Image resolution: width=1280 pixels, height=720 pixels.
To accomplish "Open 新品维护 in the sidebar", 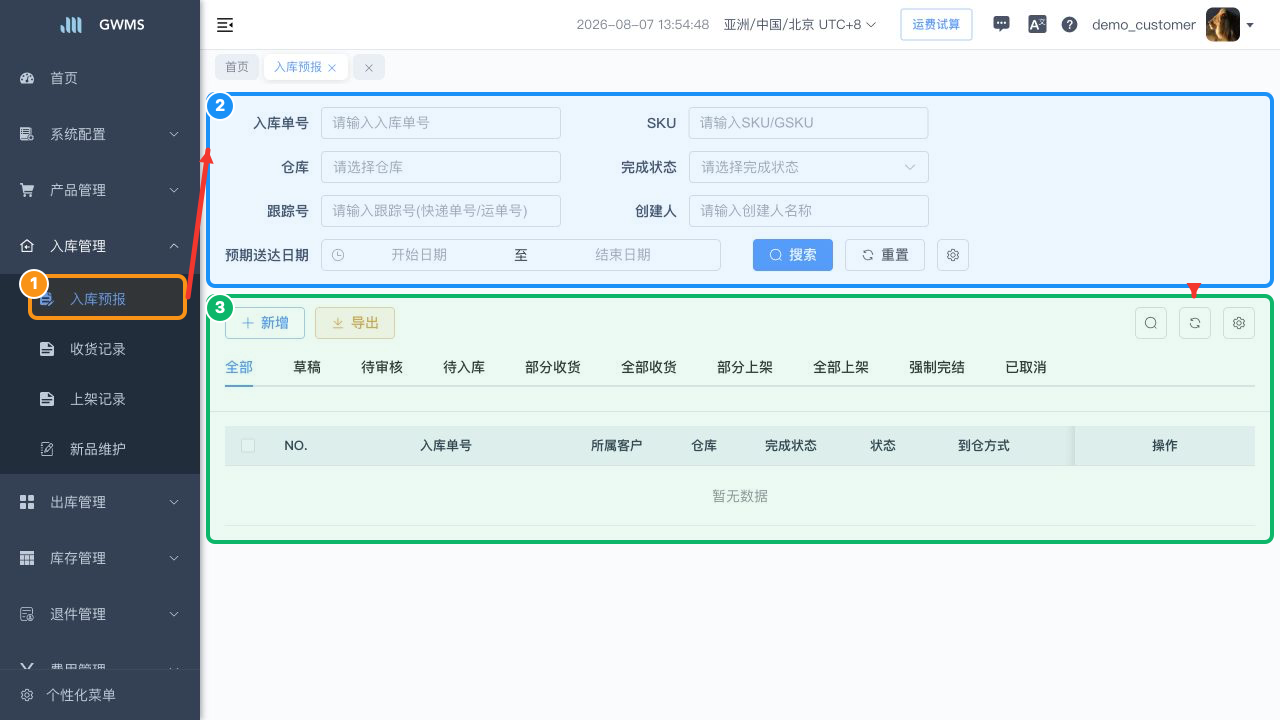I will (100, 449).
